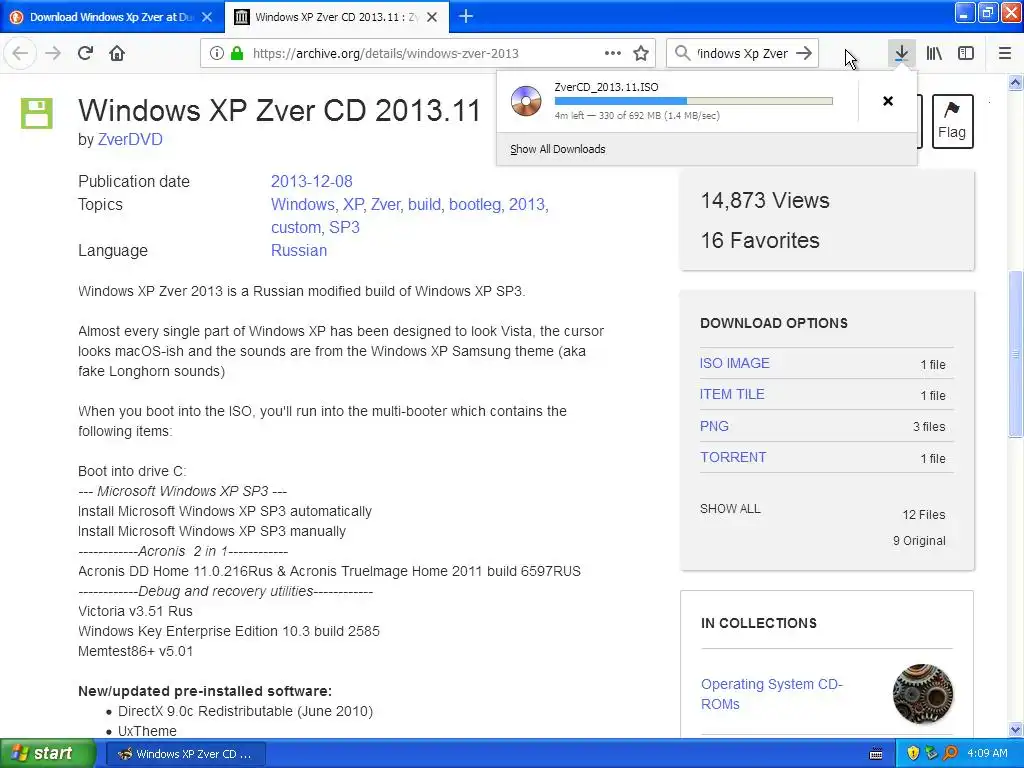Bookmark this page with the star
This screenshot has width=1024, height=768.
pyautogui.click(x=641, y=53)
